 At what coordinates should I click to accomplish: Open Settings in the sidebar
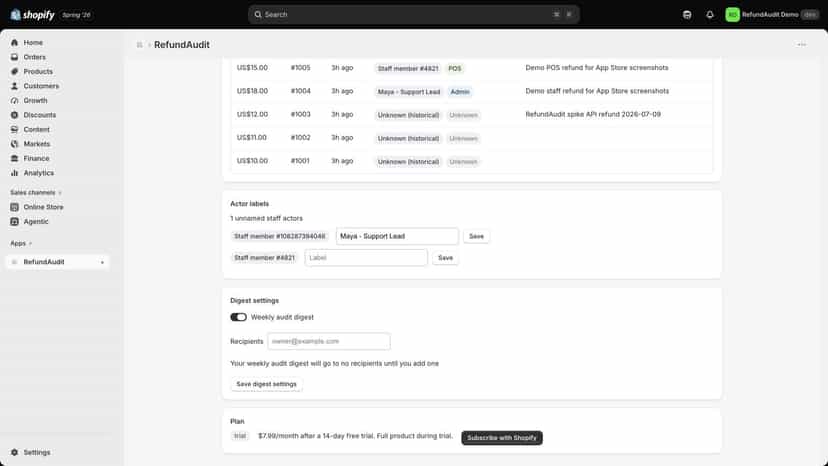coord(37,452)
